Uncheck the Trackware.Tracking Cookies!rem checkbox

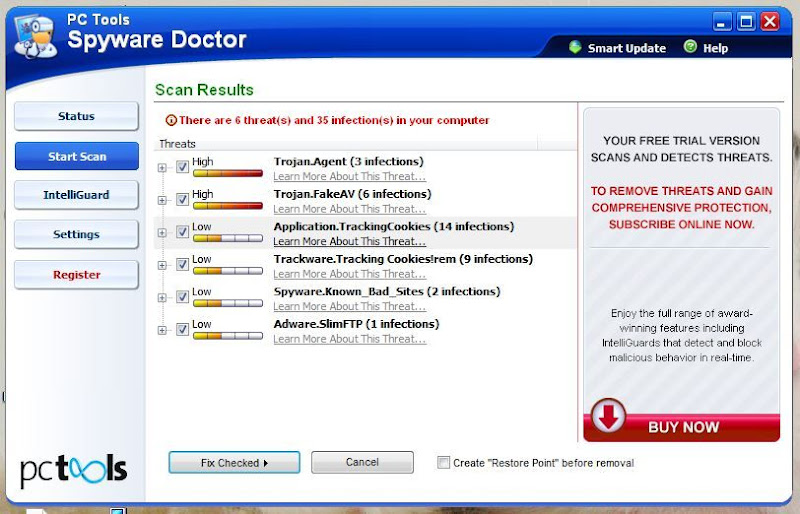pos(182,264)
